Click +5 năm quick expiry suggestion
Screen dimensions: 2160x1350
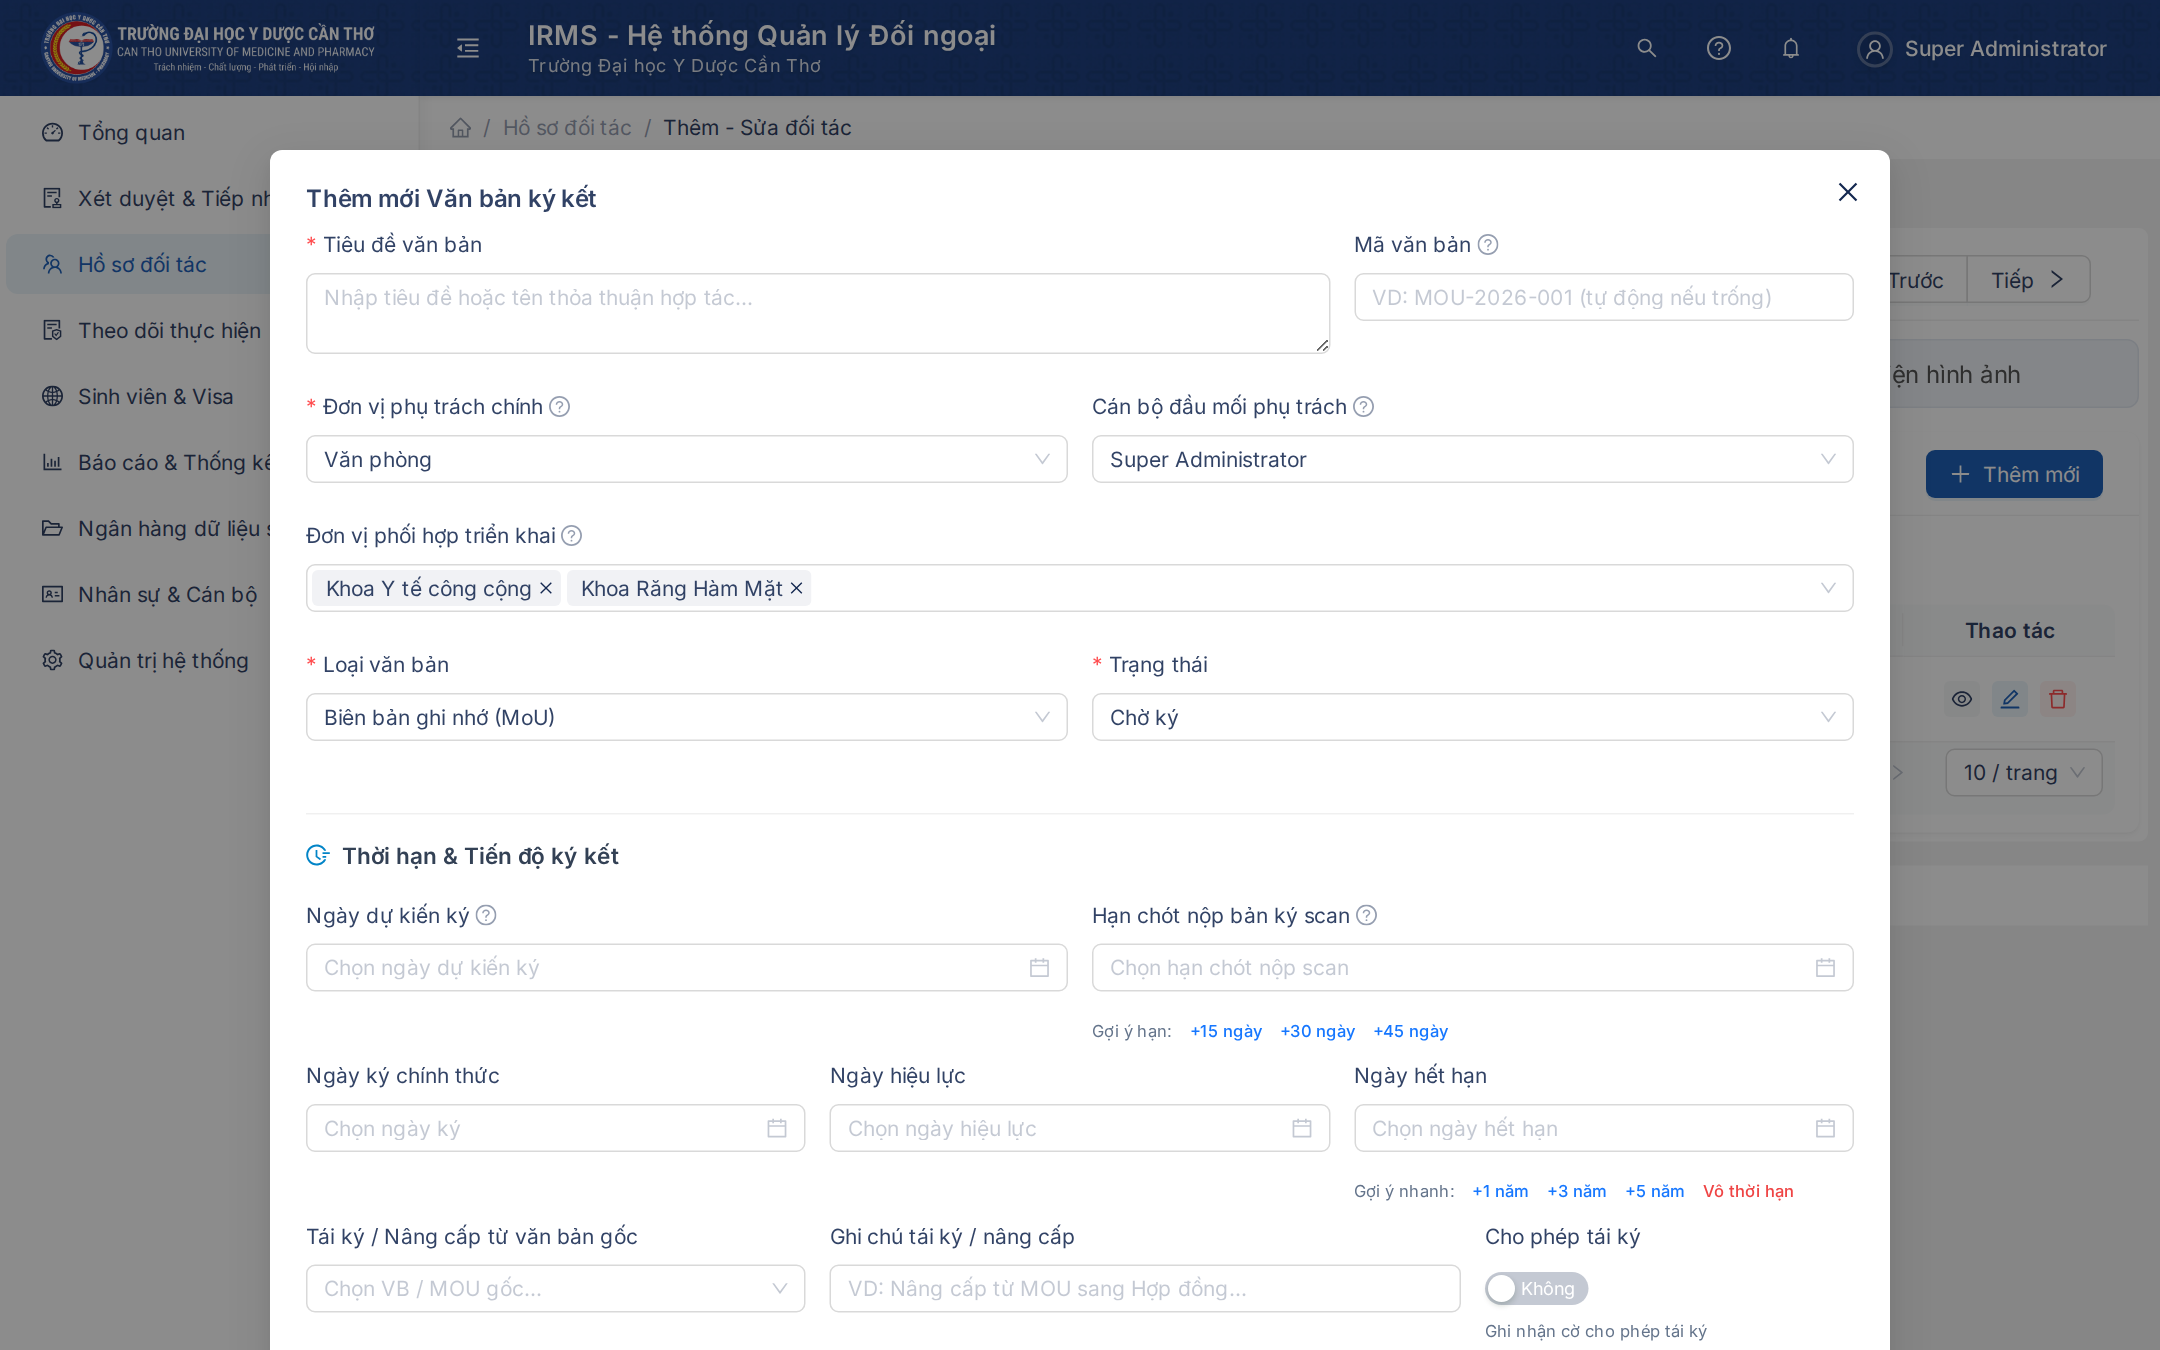[x=1654, y=1191]
